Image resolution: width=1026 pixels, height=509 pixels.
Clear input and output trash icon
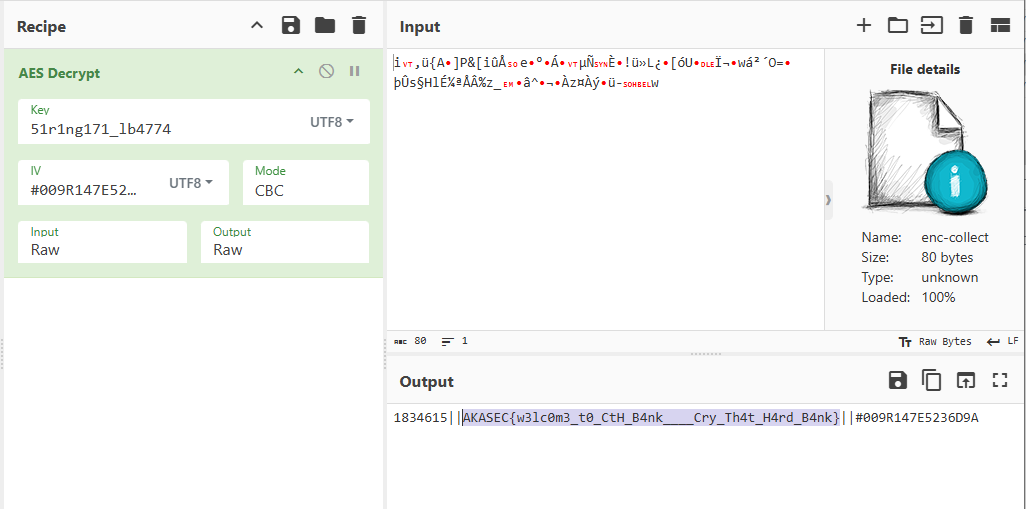(966, 26)
